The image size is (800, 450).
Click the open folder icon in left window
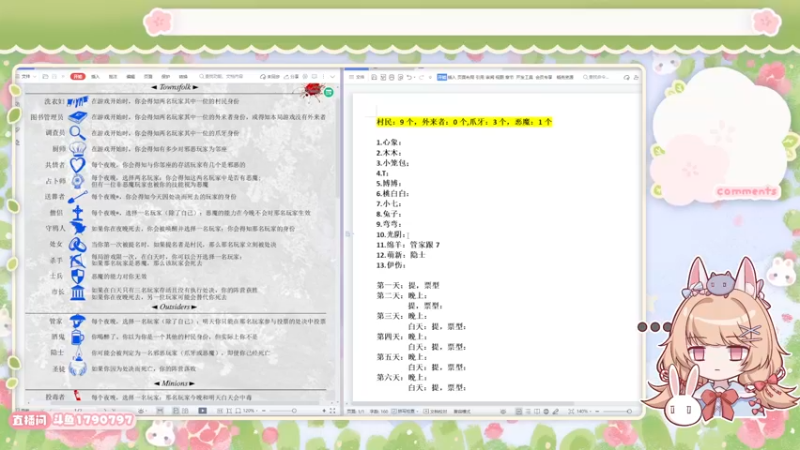click(45, 77)
